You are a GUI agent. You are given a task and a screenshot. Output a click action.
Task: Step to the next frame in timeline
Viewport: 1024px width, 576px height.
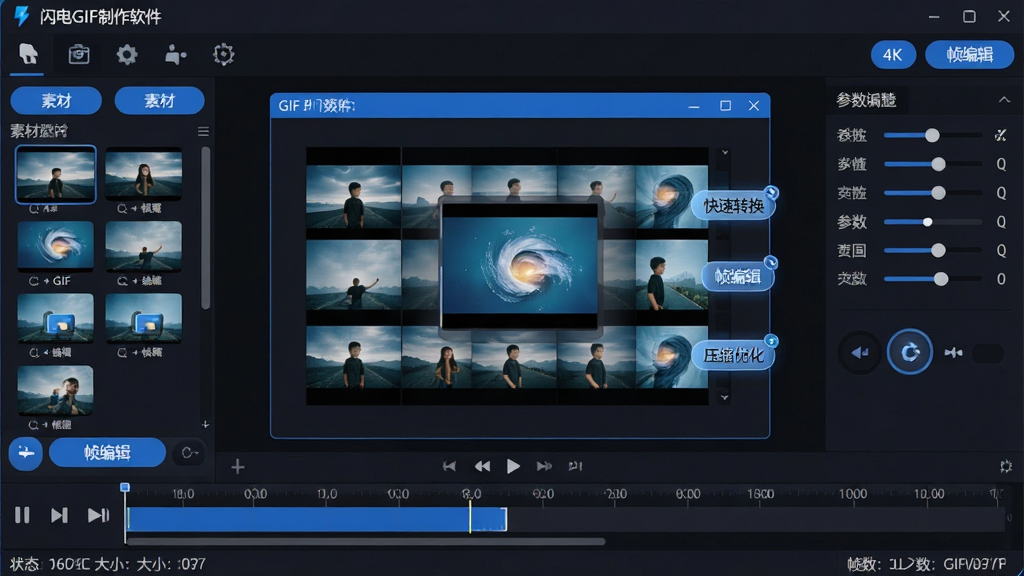click(x=59, y=515)
